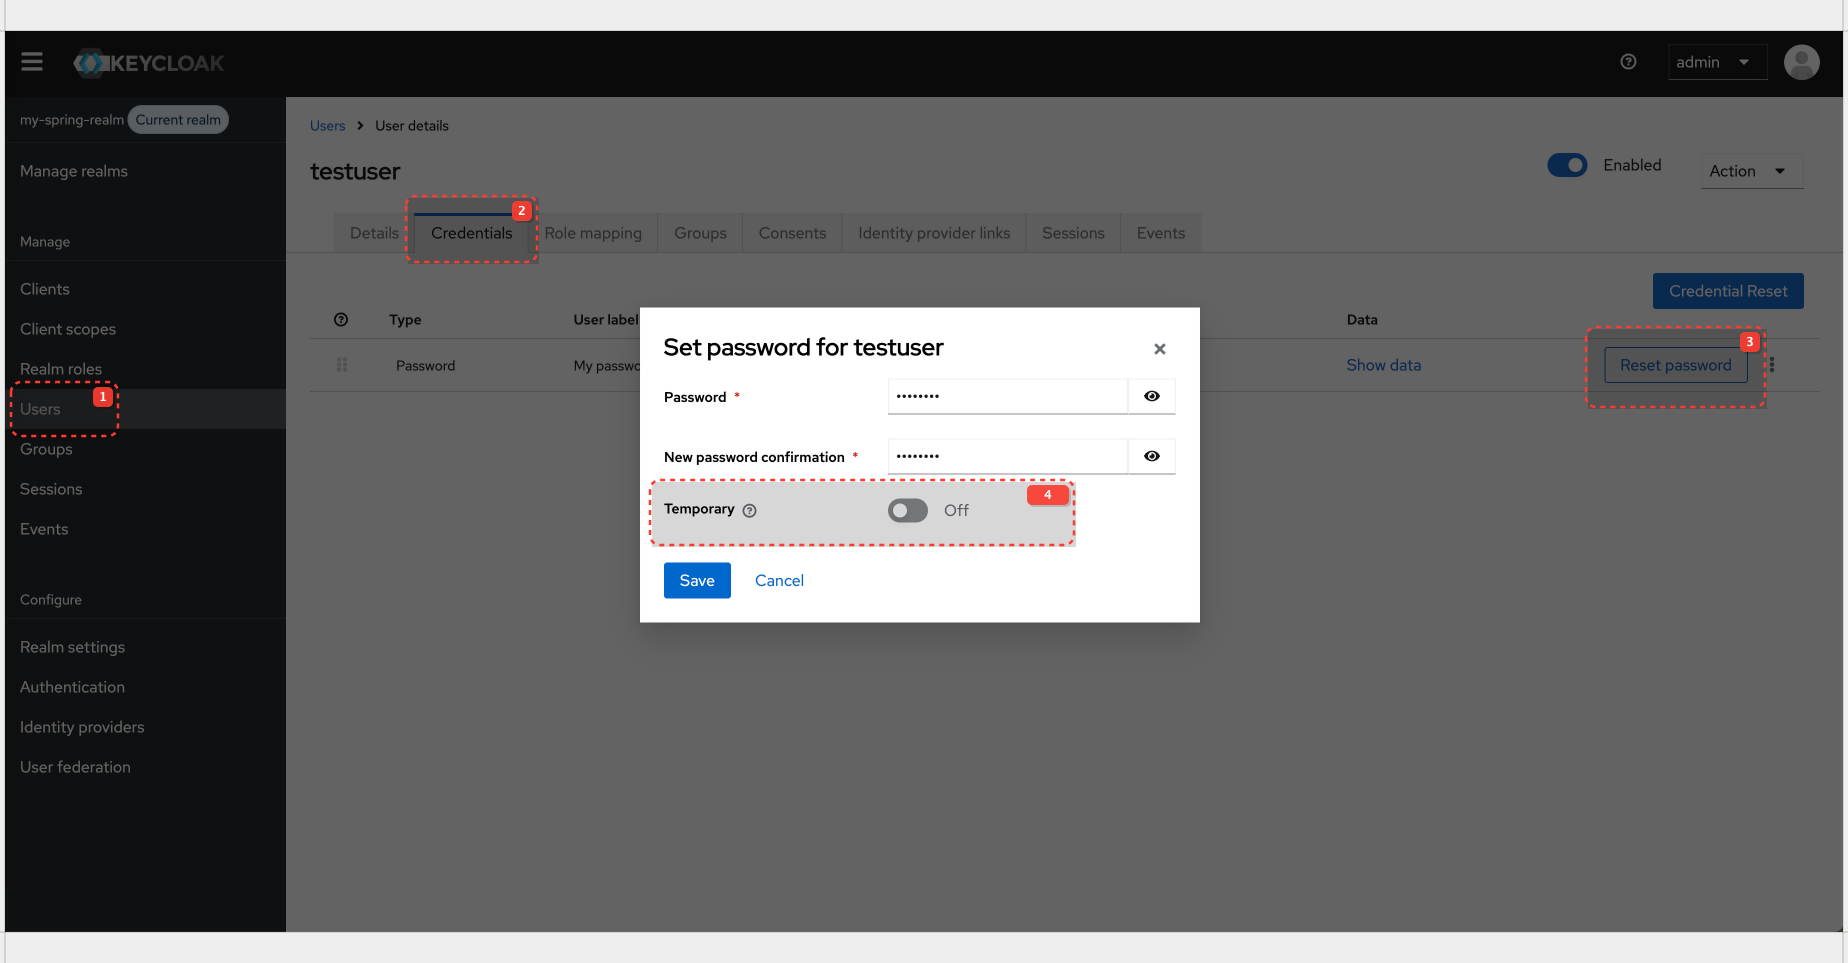Click the user avatar in the top right
The height and width of the screenshot is (963, 1848).
pos(1801,61)
